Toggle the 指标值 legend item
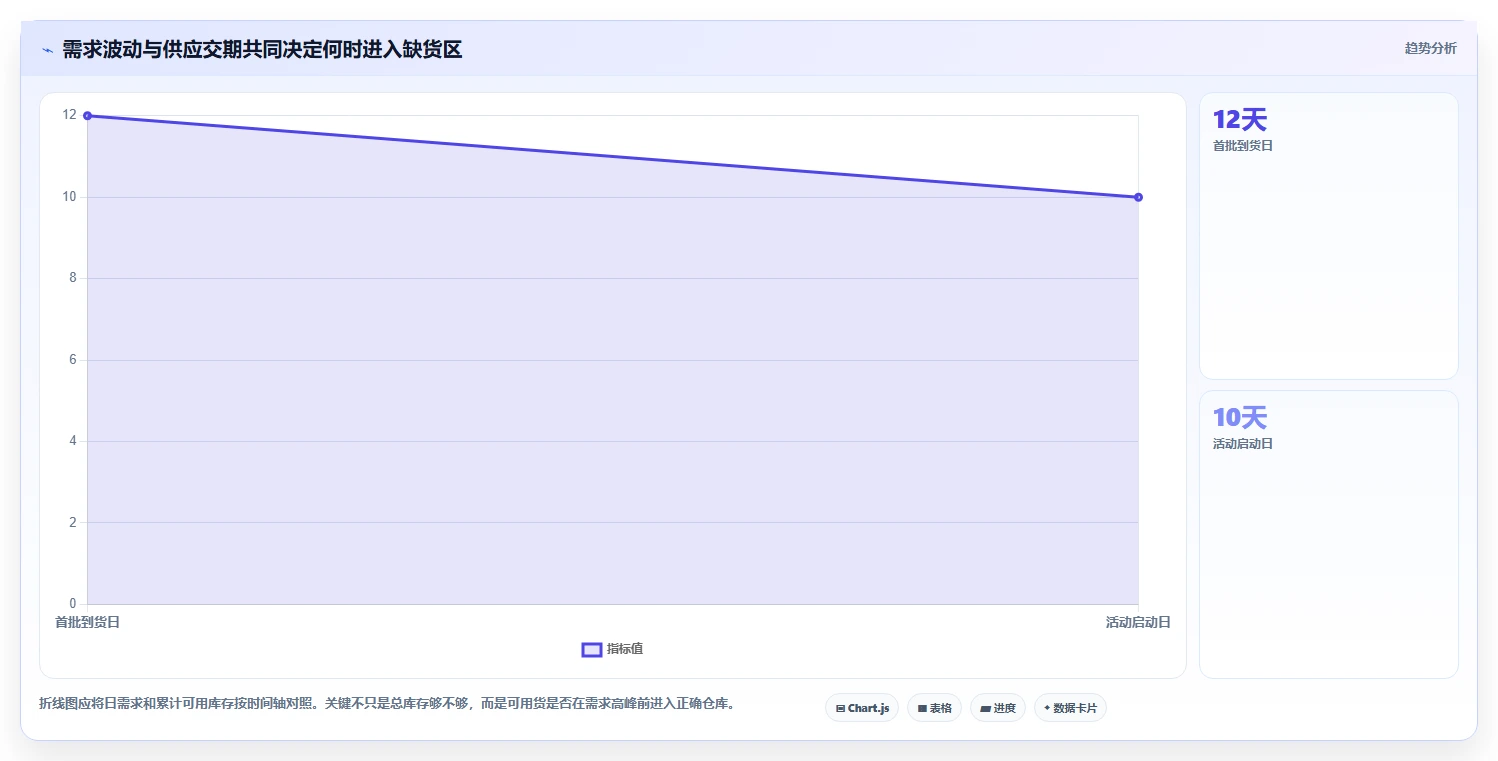The width and height of the screenshot is (1498, 761). pyautogui.click(x=613, y=649)
